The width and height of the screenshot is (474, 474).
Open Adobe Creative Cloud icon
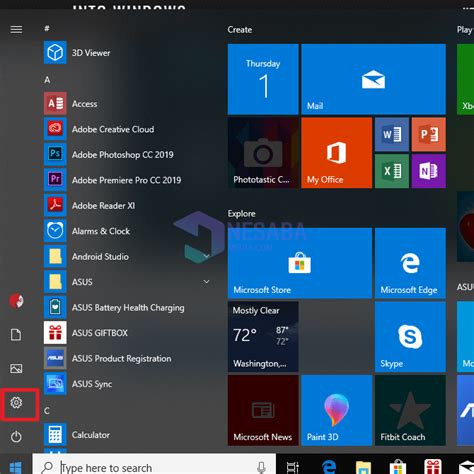(55, 129)
